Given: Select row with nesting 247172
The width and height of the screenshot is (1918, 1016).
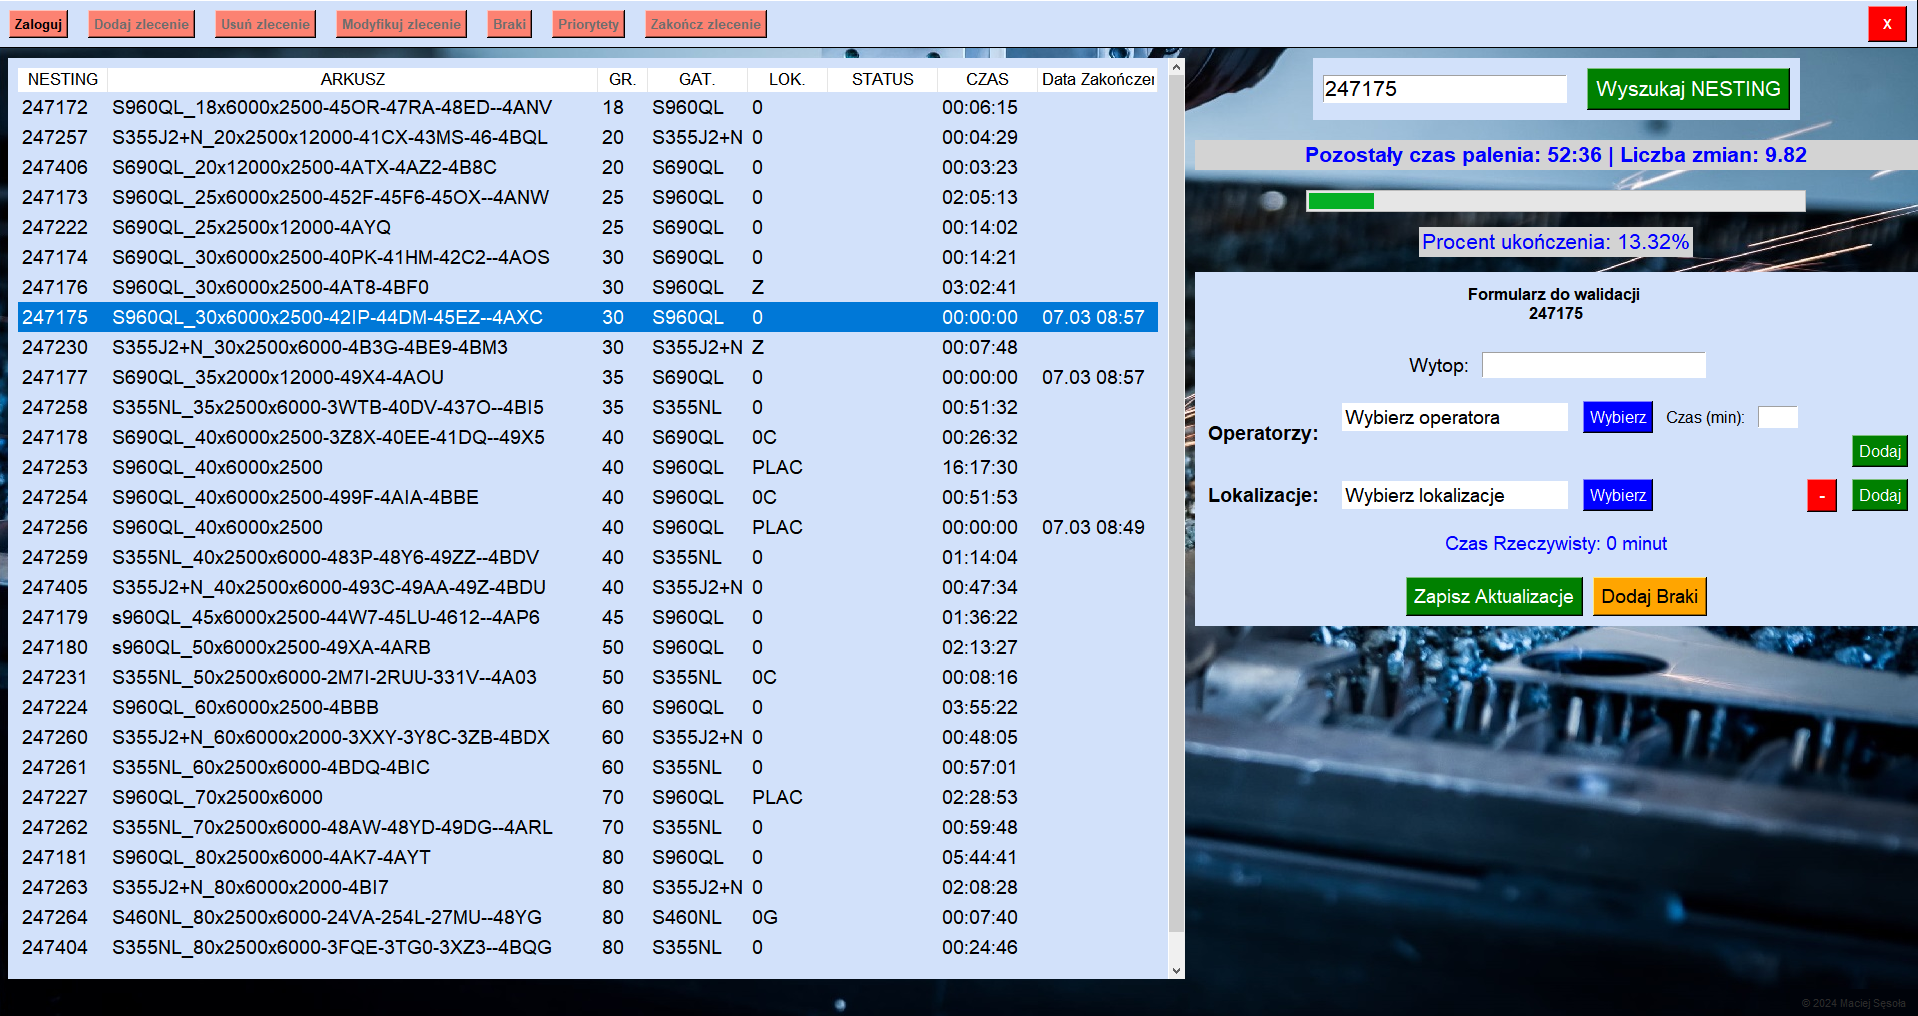Looking at the screenshot, I should pyautogui.click(x=588, y=107).
